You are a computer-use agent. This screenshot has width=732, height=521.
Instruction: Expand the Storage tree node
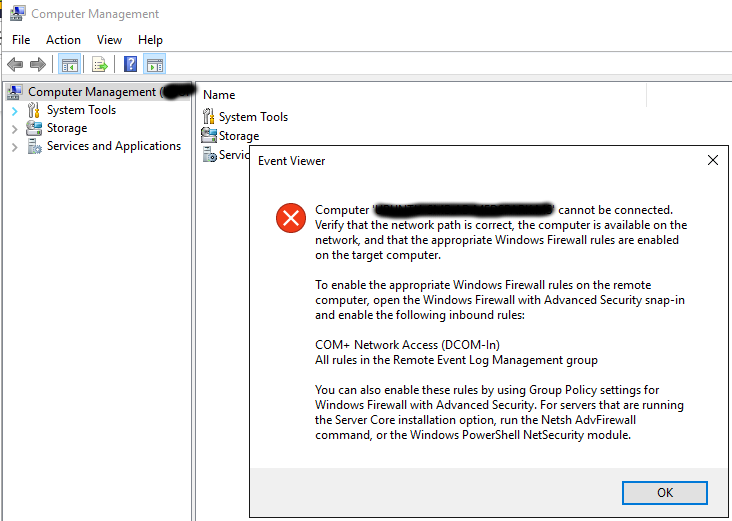click(14, 129)
